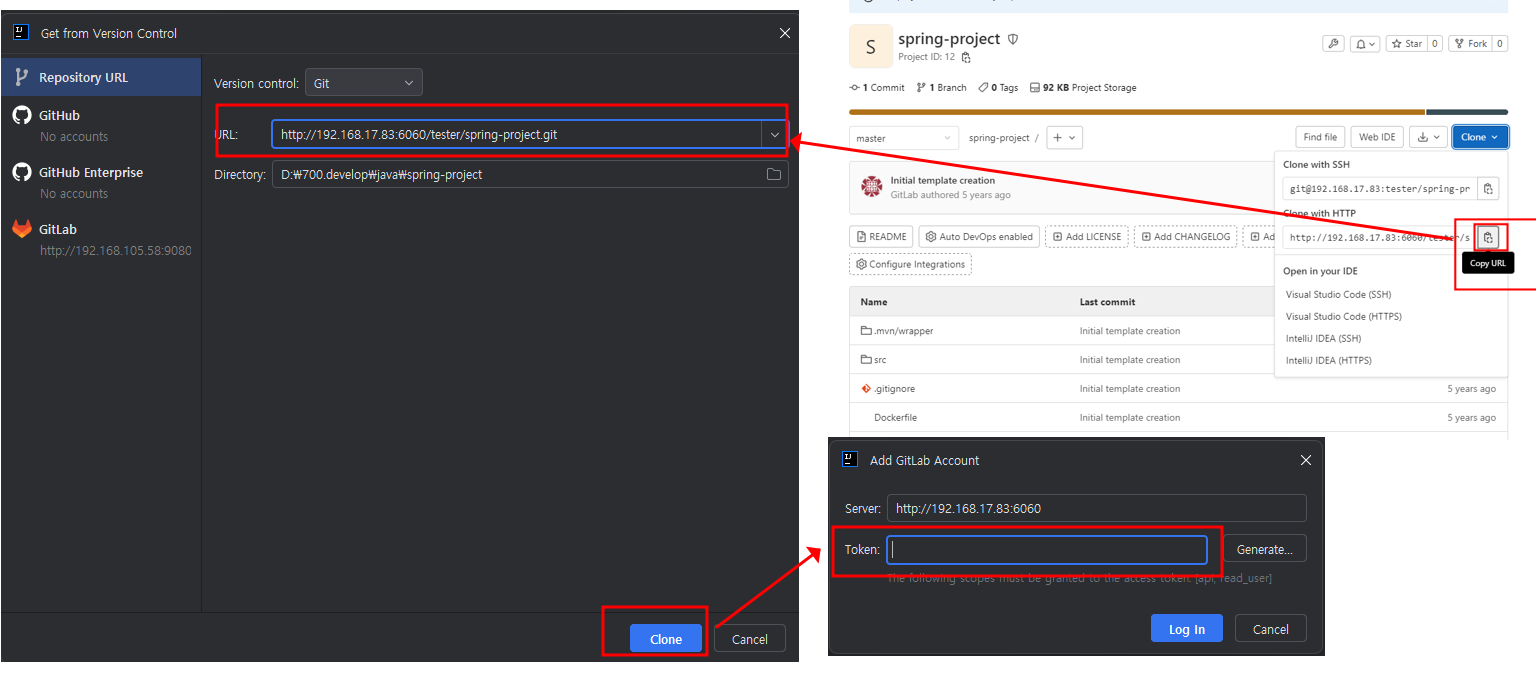1536x684 pixels.
Task: Click the Generate... token button
Action: (1264, 549)
